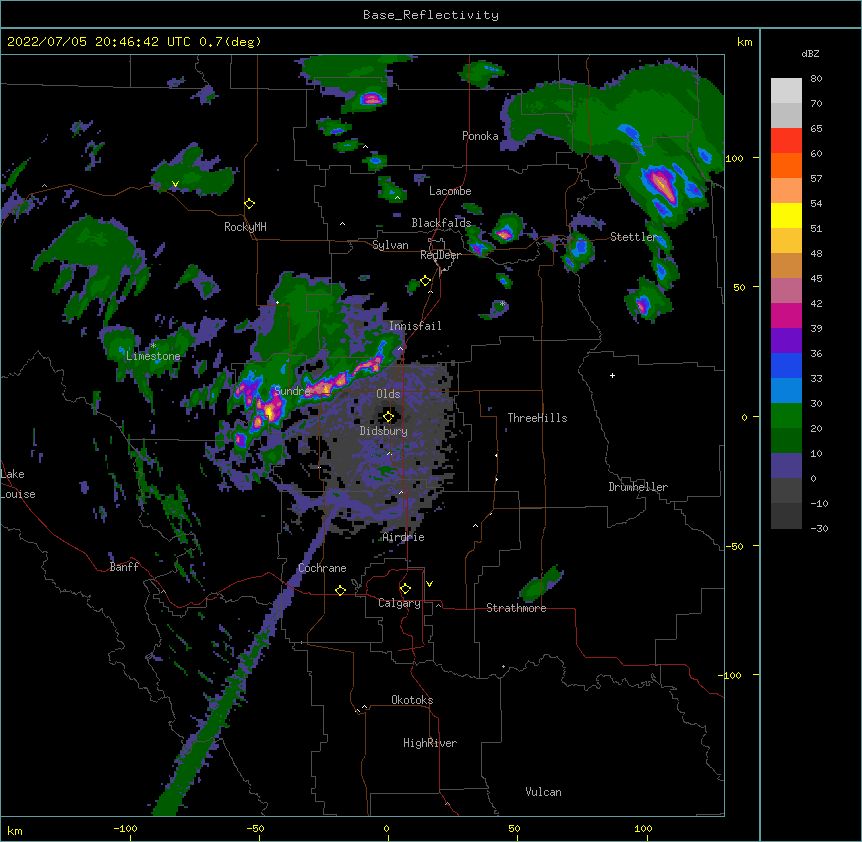Click the Drumheller label
The height and width of the screenshot is (842, 862).
point(638,487)
